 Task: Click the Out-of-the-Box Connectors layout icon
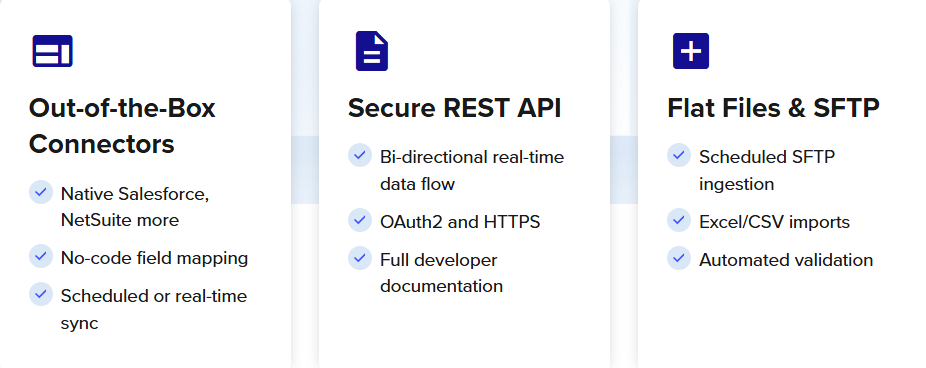click(x=53, y=51)
